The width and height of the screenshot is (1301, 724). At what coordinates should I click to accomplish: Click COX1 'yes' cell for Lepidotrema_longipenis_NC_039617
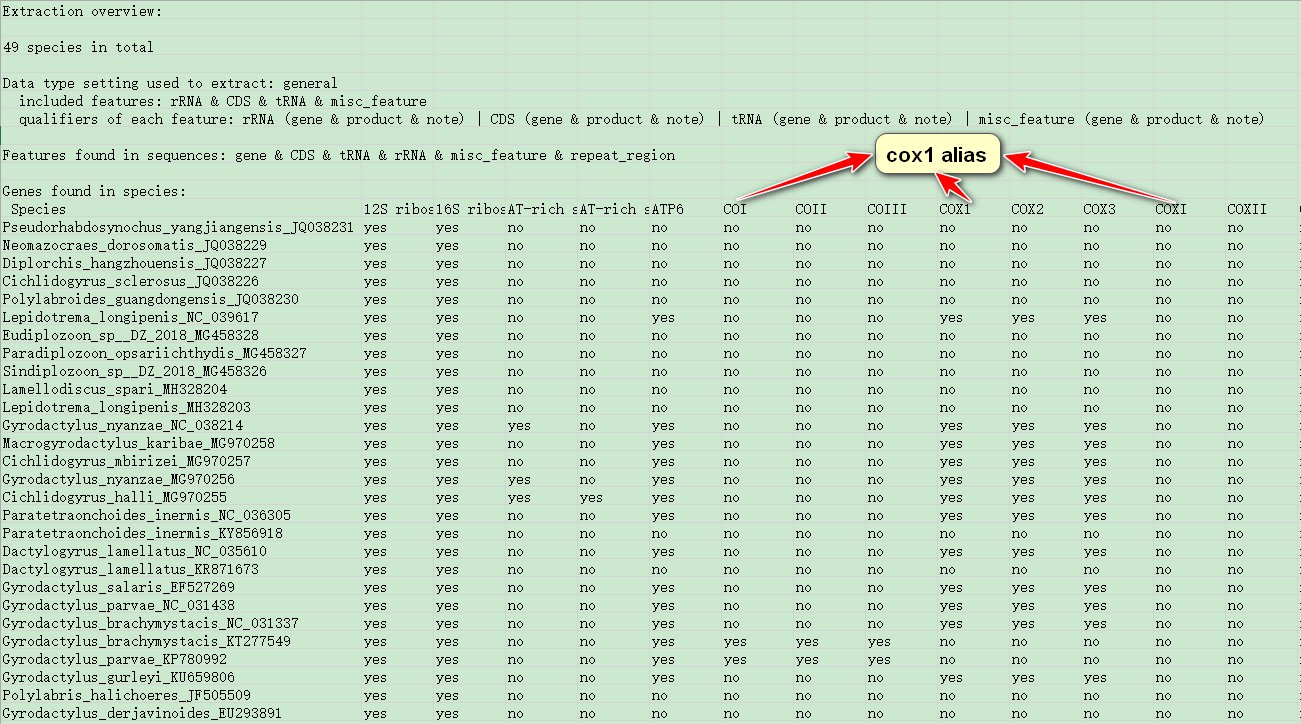(951, 318)
